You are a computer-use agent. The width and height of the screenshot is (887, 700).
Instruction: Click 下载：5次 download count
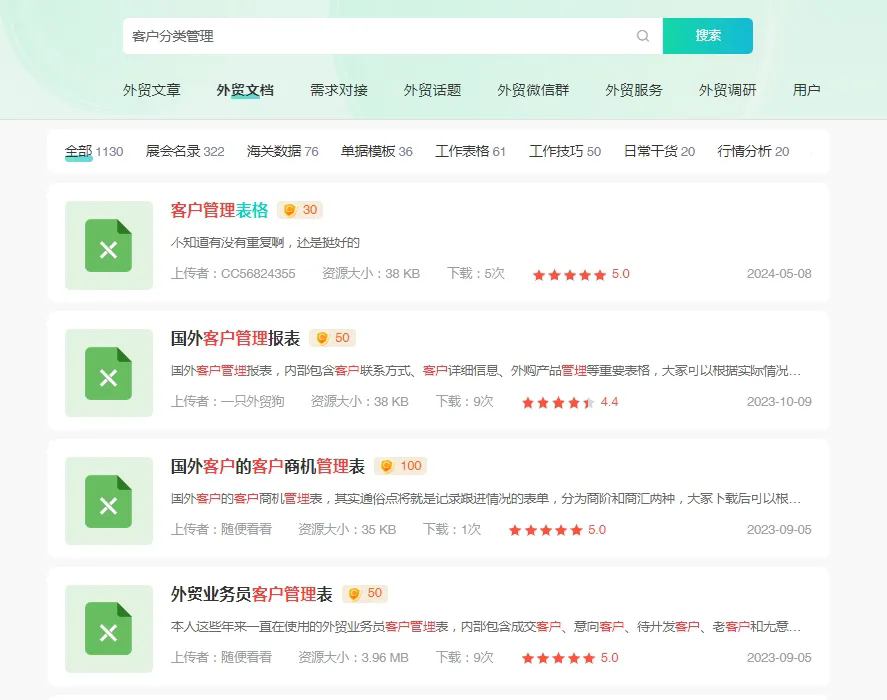476,274
